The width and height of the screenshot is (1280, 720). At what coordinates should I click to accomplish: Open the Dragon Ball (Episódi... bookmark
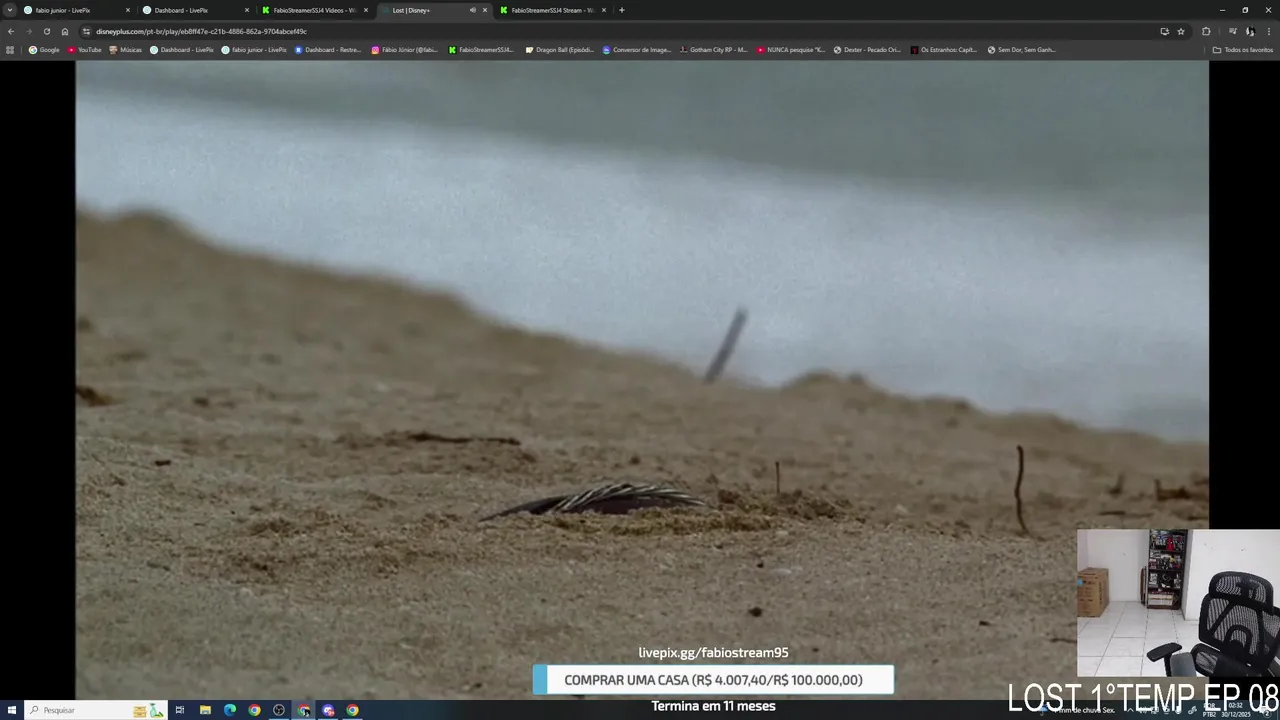560,50
